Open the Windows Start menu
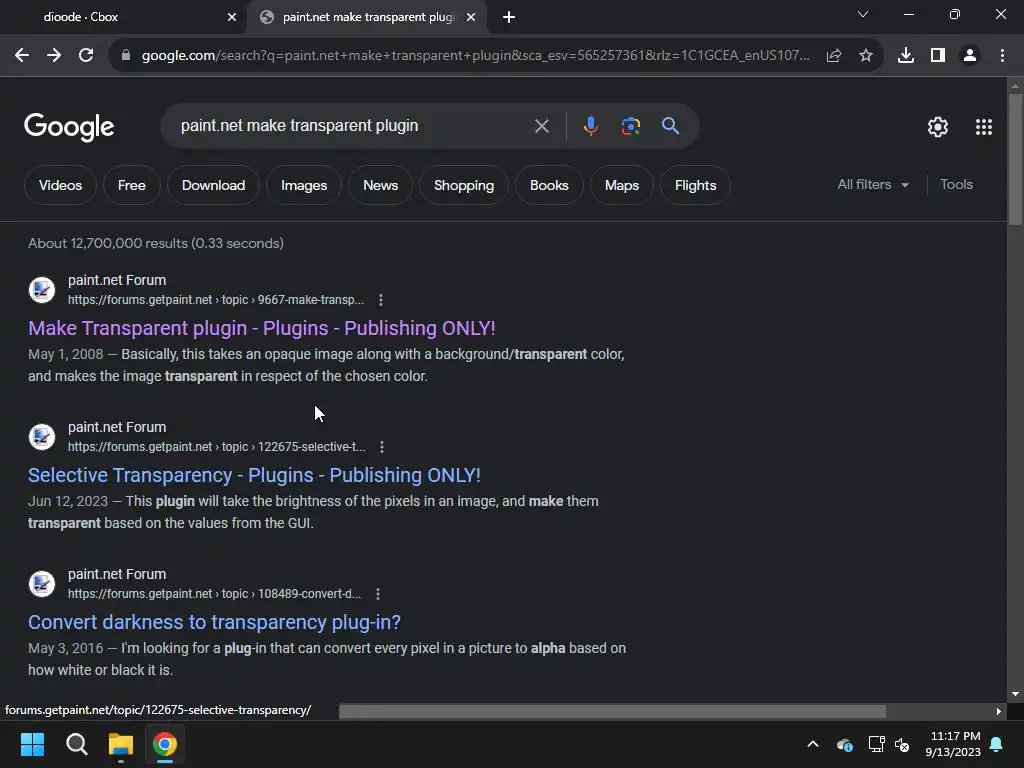Image resolution: width=1024 pixels, height=768 pixels. [32, 744]
